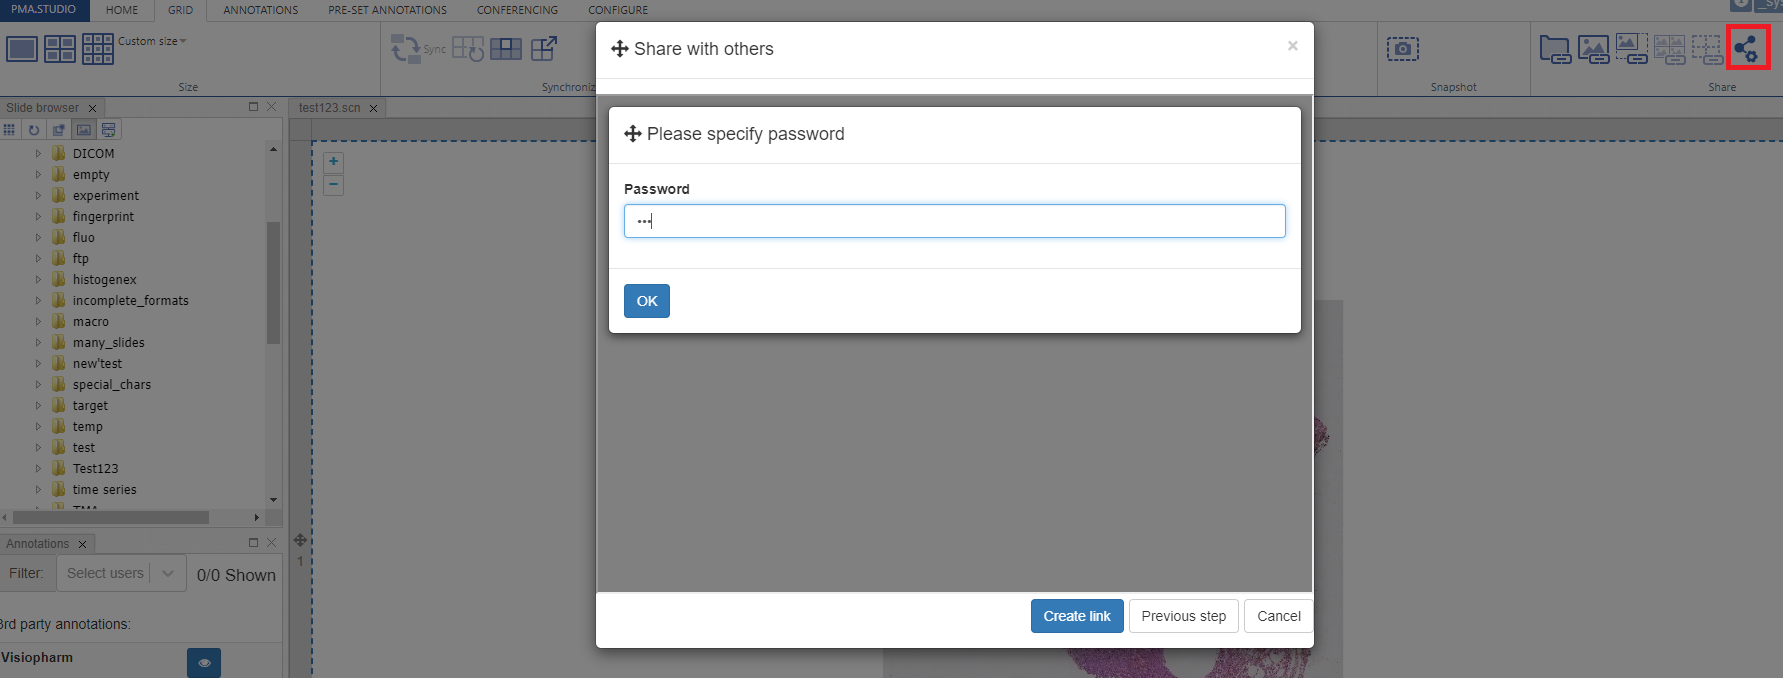This screenshot has width=1783, height=678.
Task: Open the Select users filter dropdown
Action: point(121,573)
